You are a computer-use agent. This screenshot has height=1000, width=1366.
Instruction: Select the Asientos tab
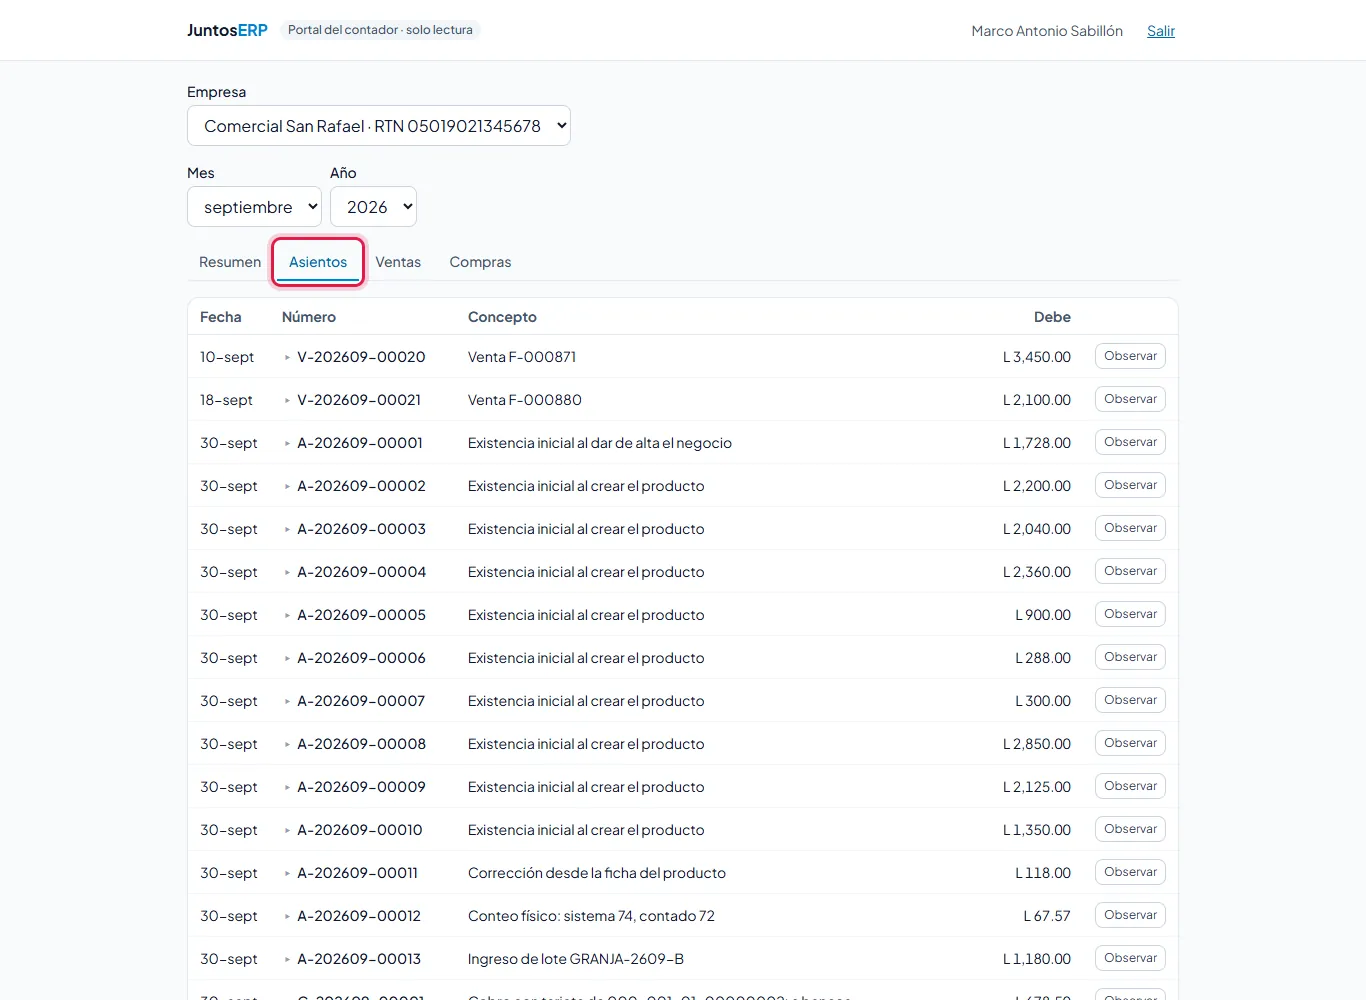318,262
